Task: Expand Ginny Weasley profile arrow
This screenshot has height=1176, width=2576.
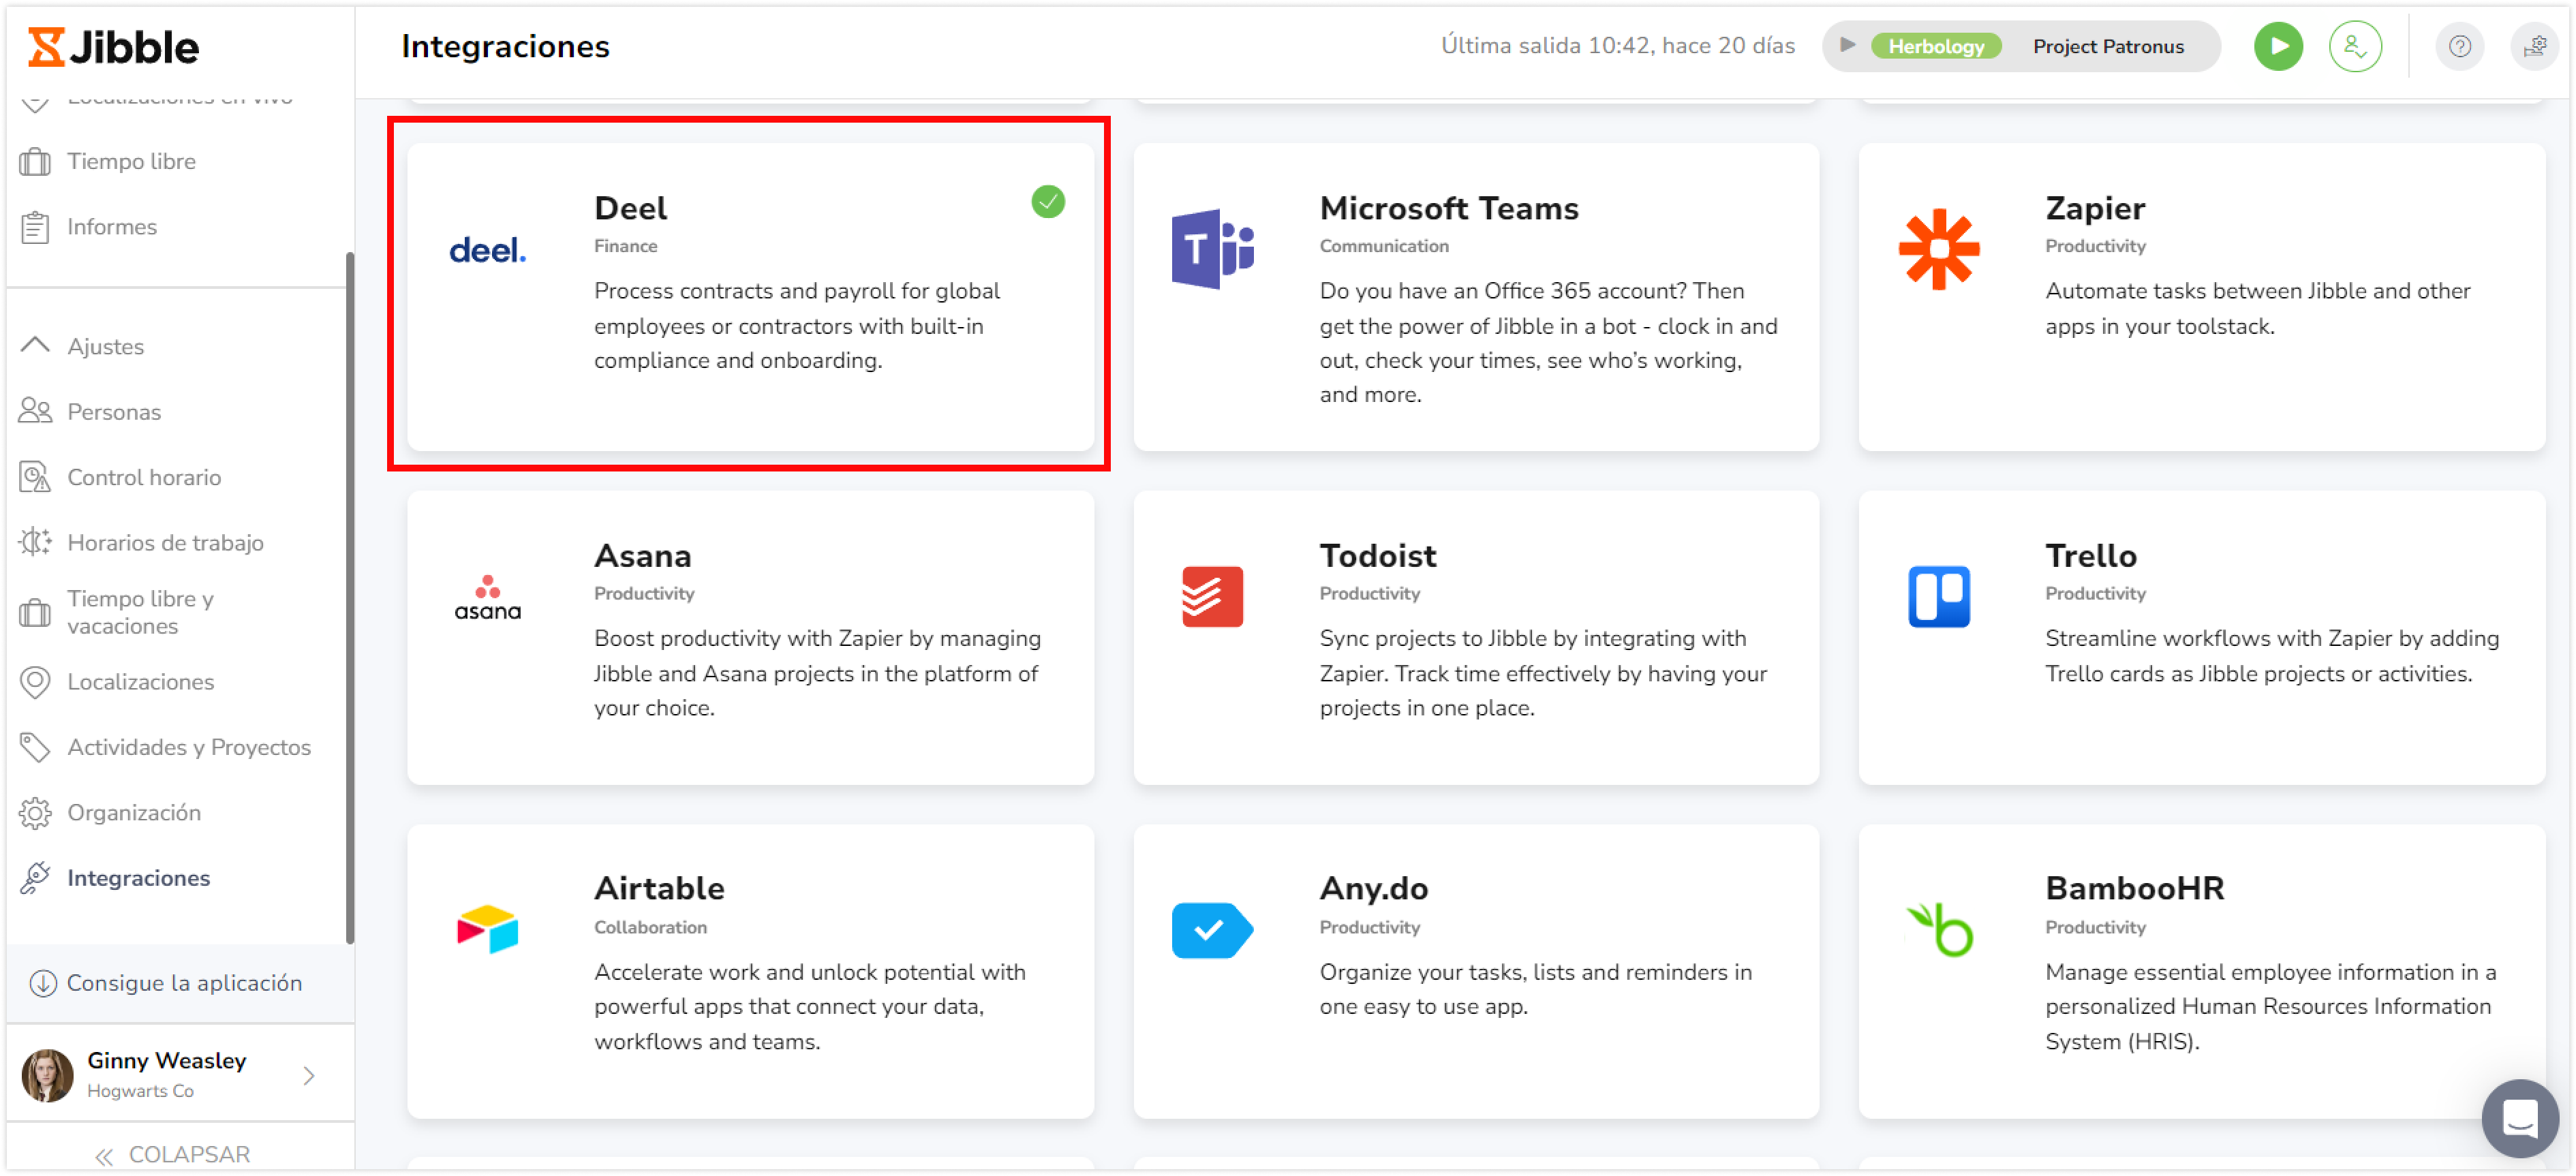Action: [x=308, y=1075]
